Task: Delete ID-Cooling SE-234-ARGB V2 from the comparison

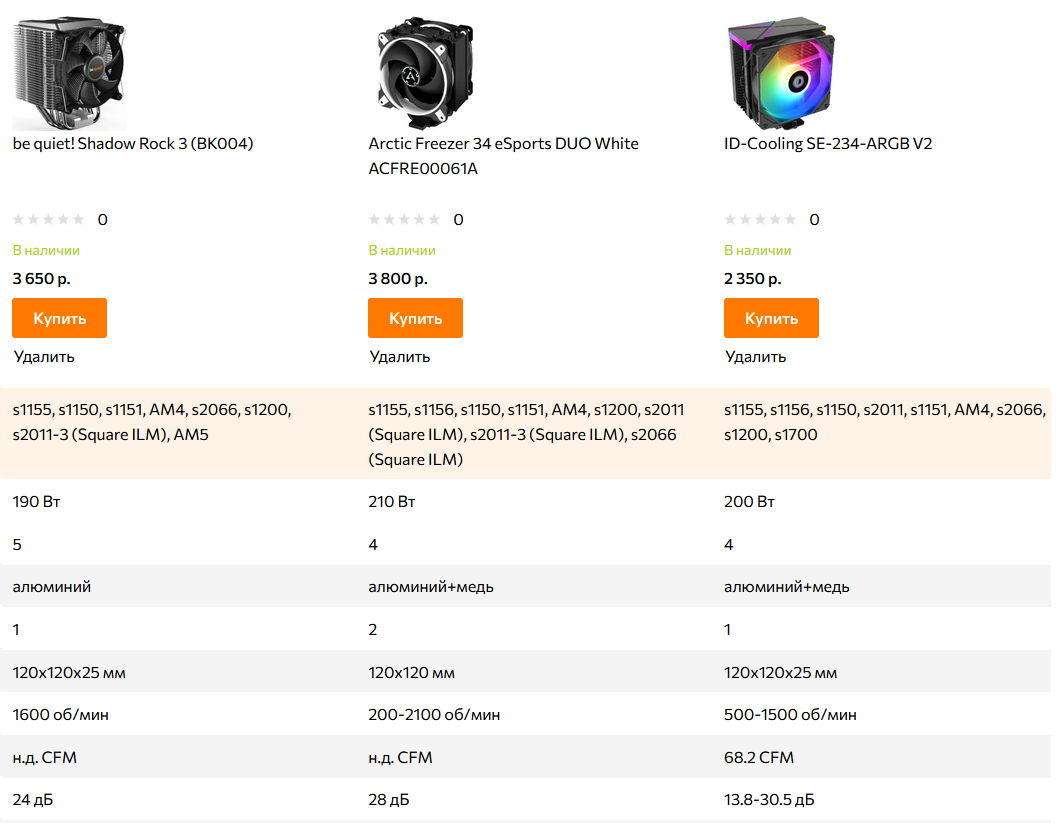Action: click(x=755, y=357)
